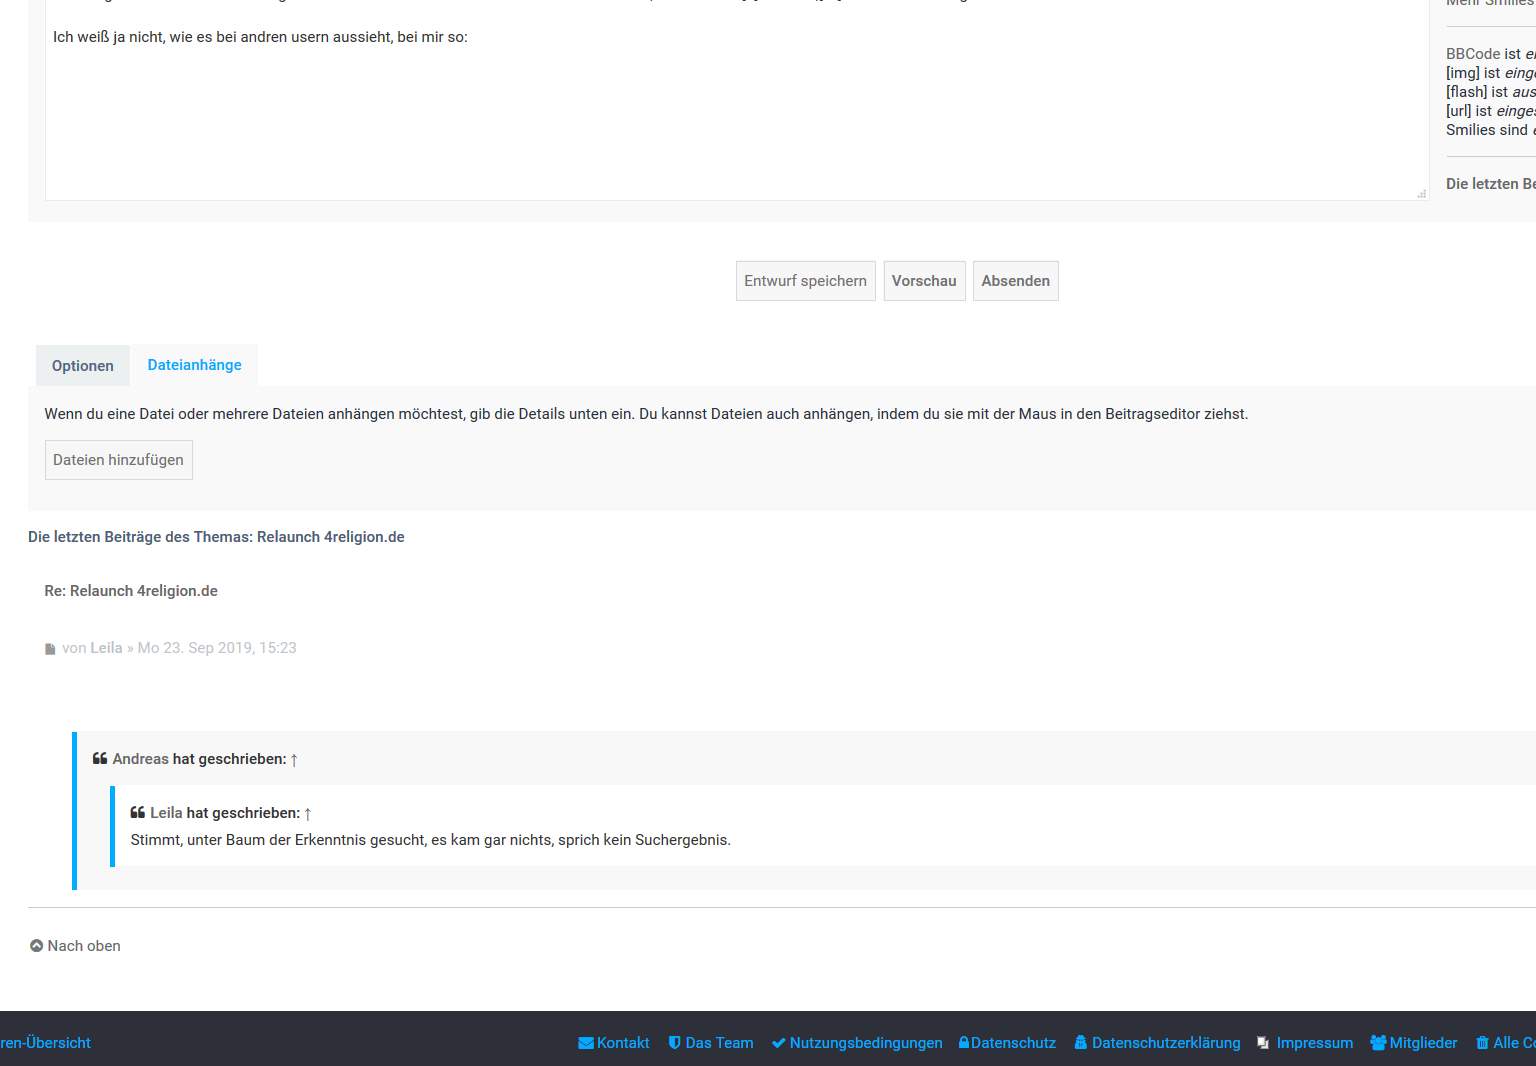Click into the message text editor

(737, 100)
